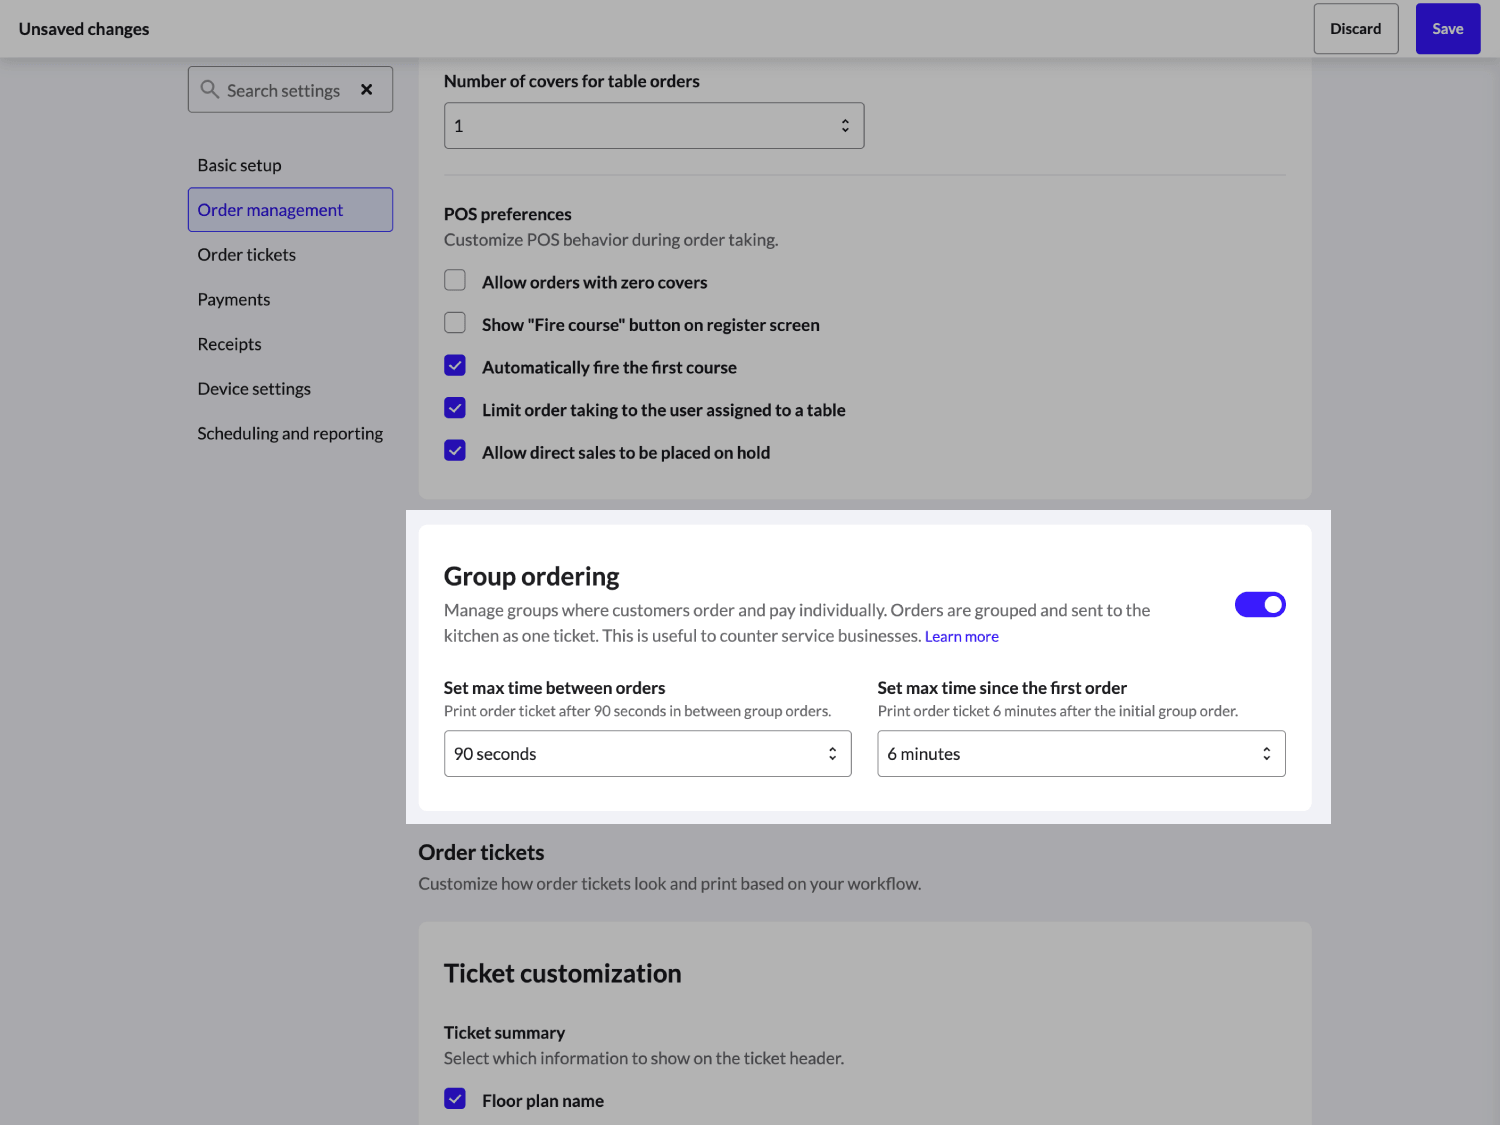This screenshot has height=1125, width=1500.
Task: Clear search with the X icon
Action: click(x=367, y=89)
